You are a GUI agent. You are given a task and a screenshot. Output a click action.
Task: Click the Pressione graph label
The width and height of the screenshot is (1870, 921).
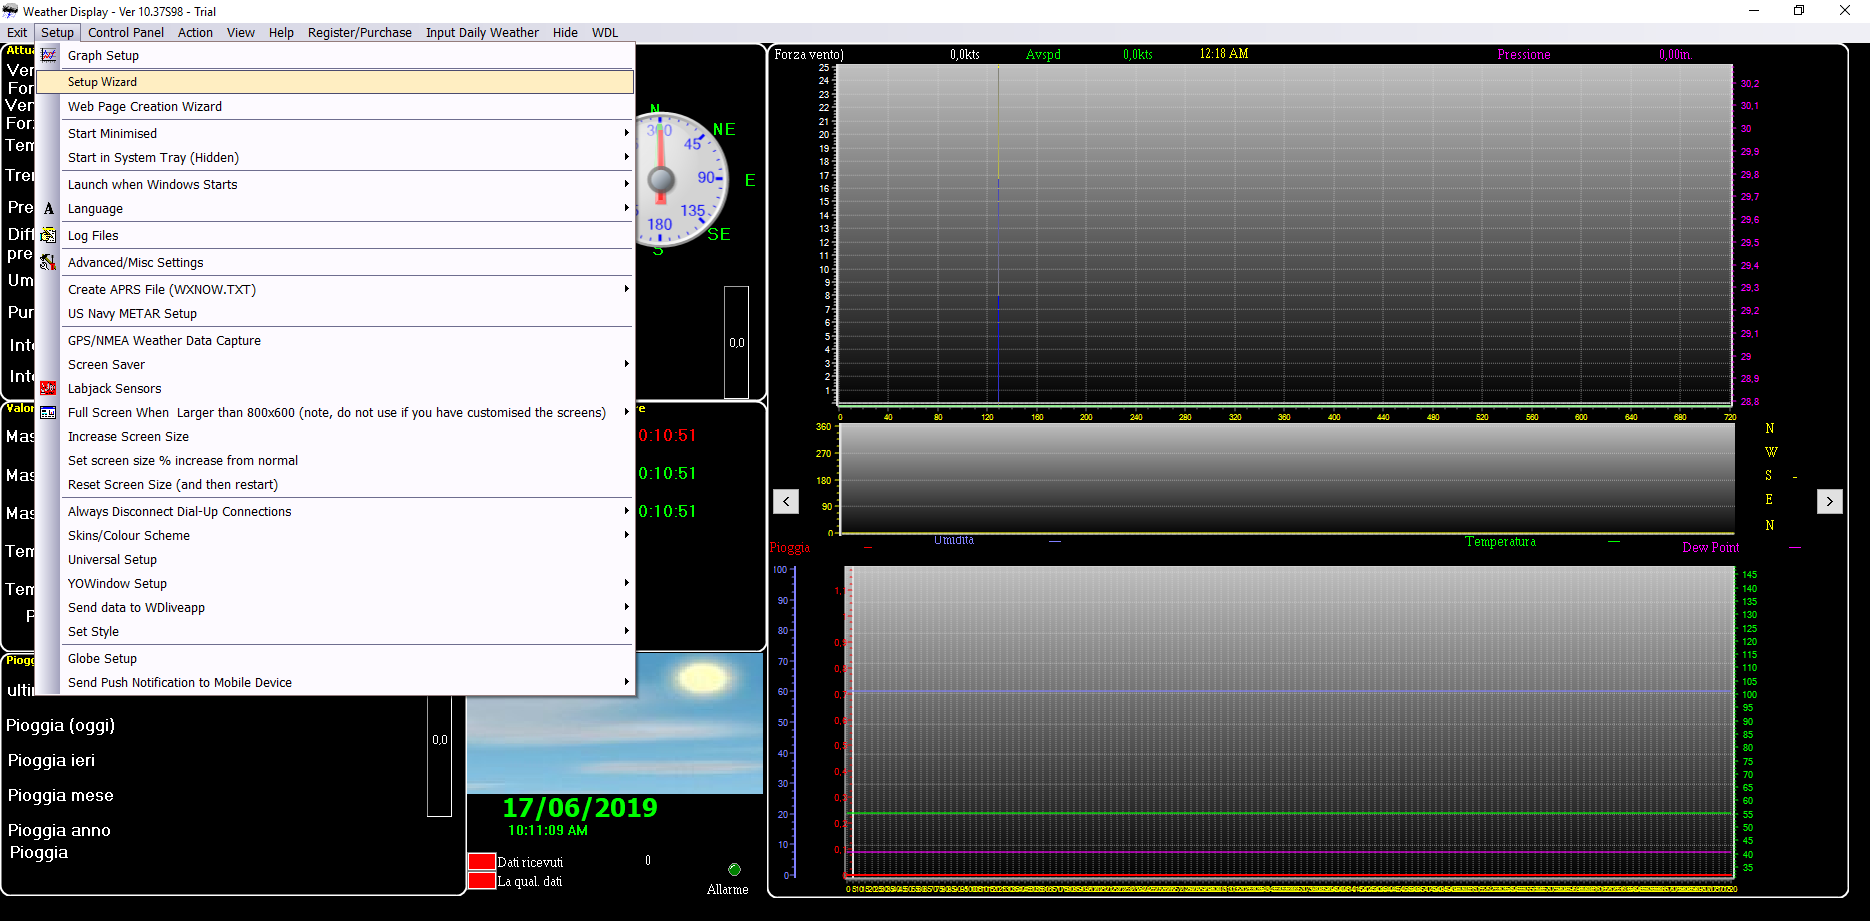click(x=1523, y=55)
